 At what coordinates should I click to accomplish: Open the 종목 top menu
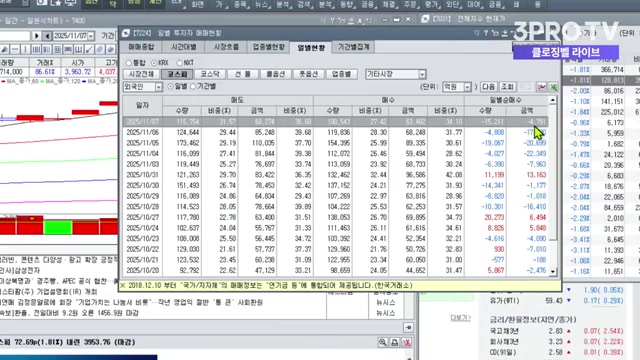coord(240,4)
